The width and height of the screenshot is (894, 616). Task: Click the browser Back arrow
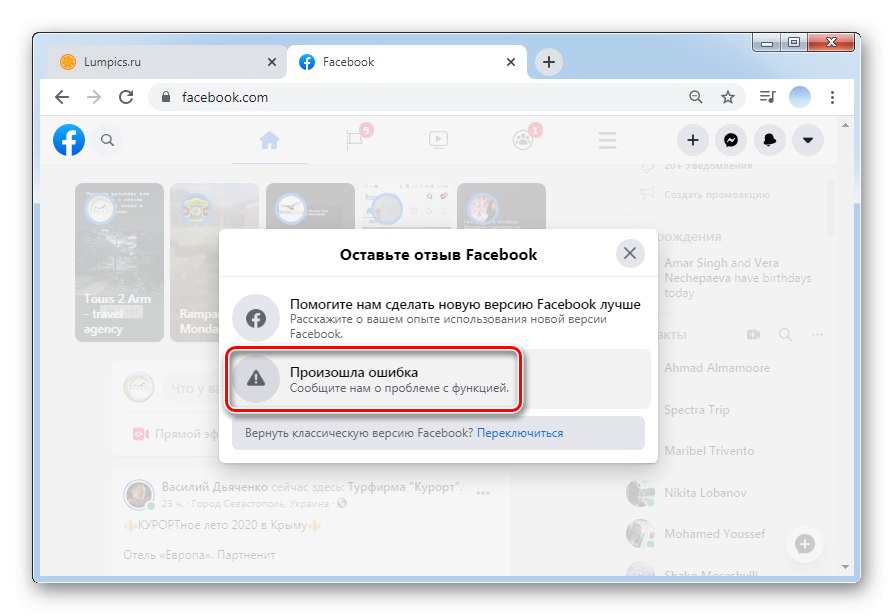(x=62, y=98)
